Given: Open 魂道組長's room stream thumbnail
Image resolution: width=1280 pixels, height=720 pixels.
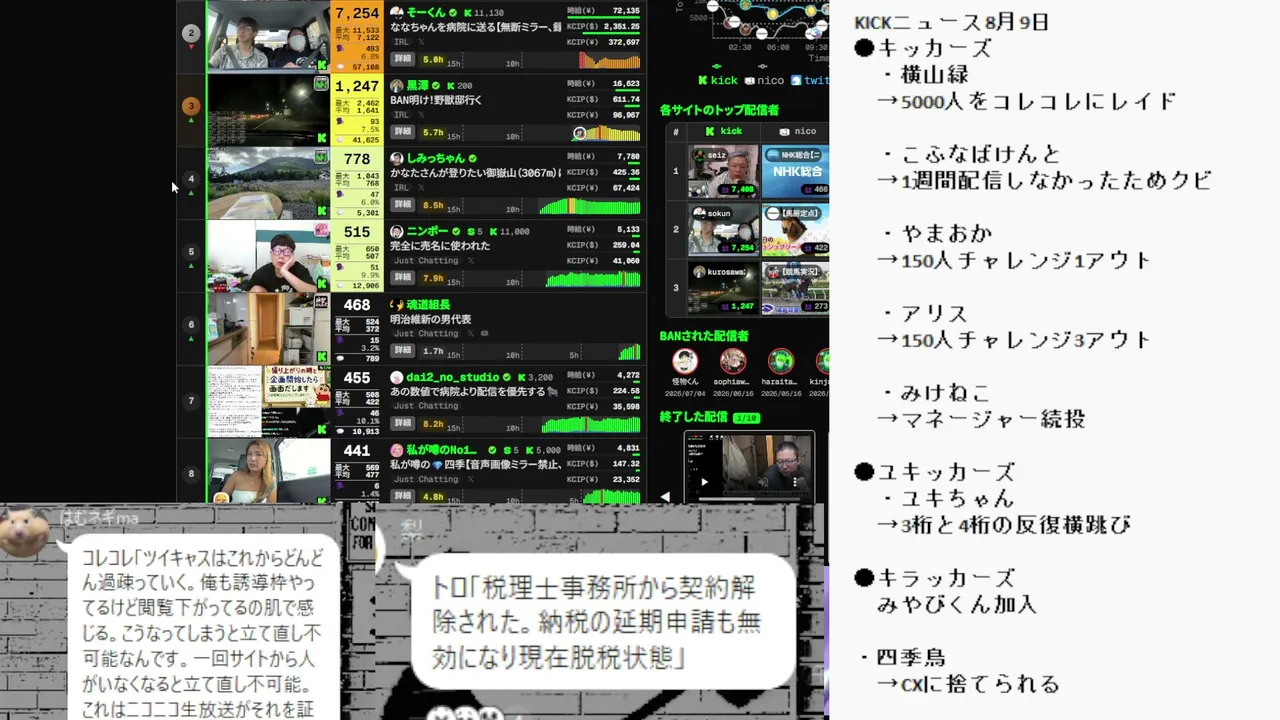Looking at the screenshot, I should 268,329.
